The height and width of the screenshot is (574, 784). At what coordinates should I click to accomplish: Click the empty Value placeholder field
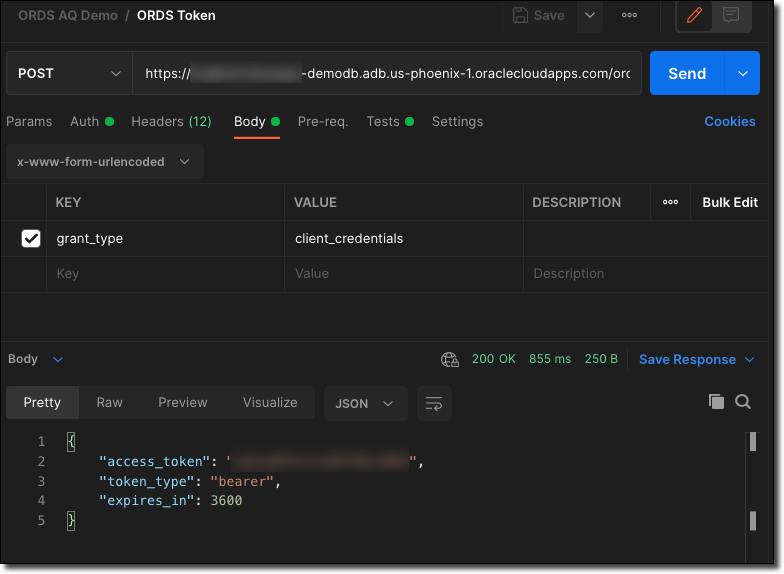pyautogui.click(x=404, y=274)
